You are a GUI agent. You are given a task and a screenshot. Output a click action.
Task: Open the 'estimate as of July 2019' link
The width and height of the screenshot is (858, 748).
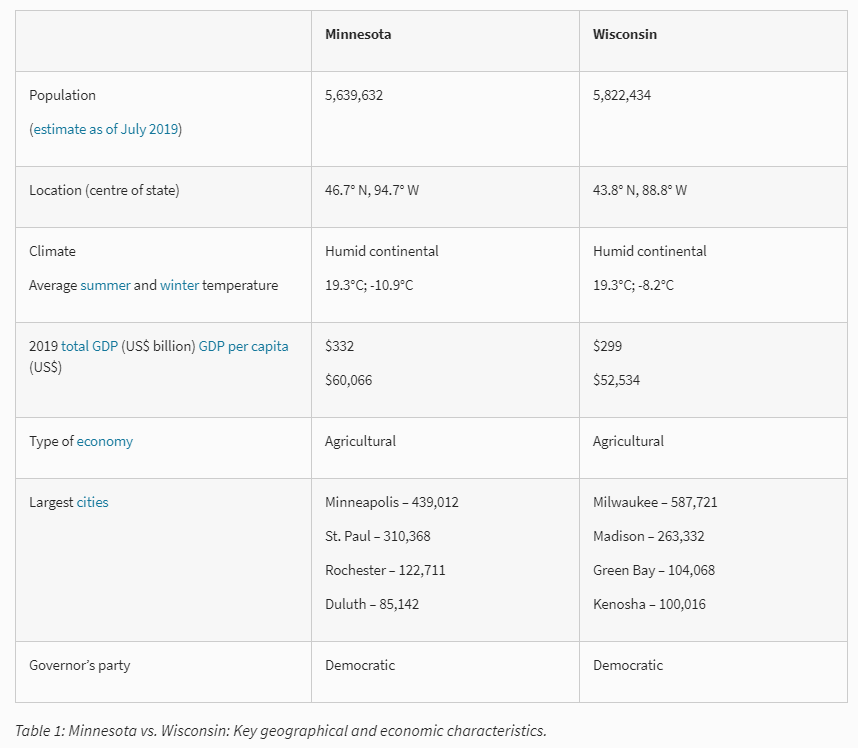tap(106, 129)
